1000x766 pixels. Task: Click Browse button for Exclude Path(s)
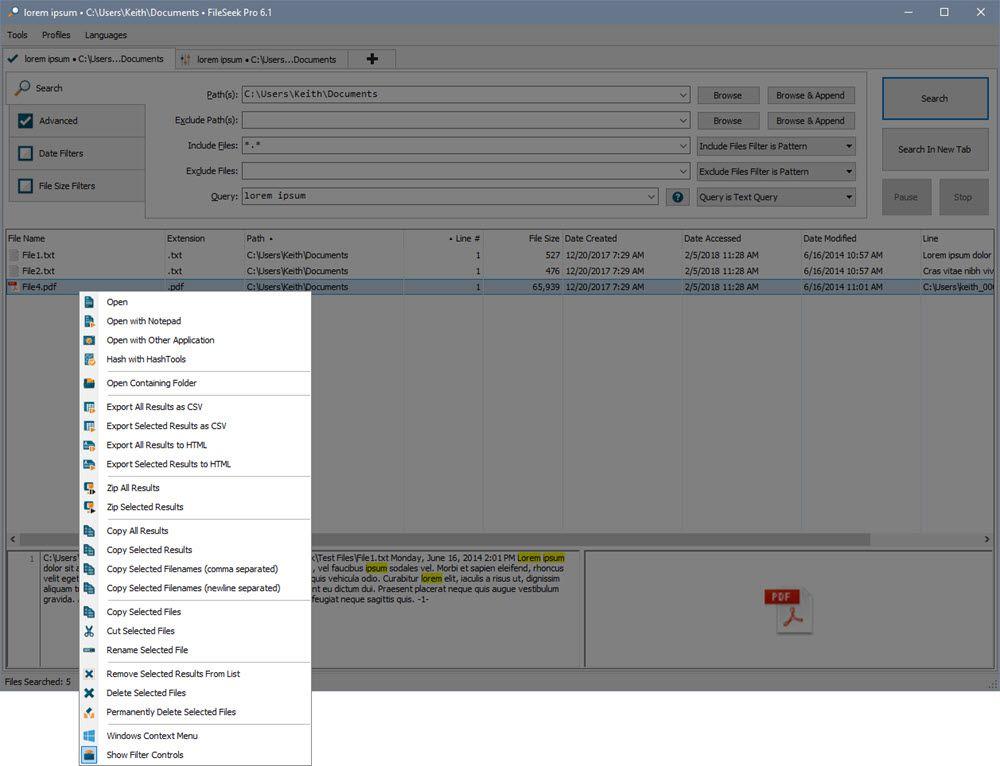[x=728, y=121]
